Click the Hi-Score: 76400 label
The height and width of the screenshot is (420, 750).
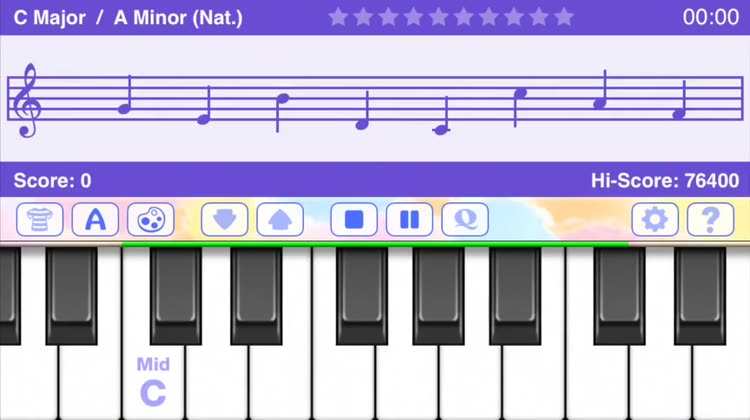(x=665, y=180)
